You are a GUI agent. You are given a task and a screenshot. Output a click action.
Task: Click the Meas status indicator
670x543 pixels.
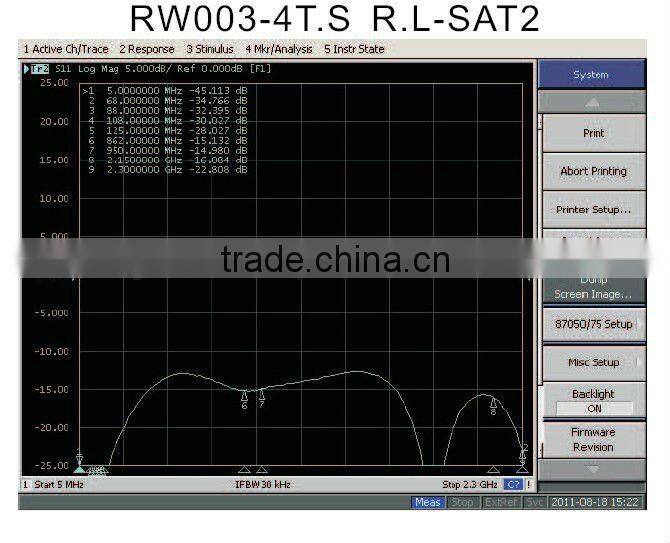428,502
